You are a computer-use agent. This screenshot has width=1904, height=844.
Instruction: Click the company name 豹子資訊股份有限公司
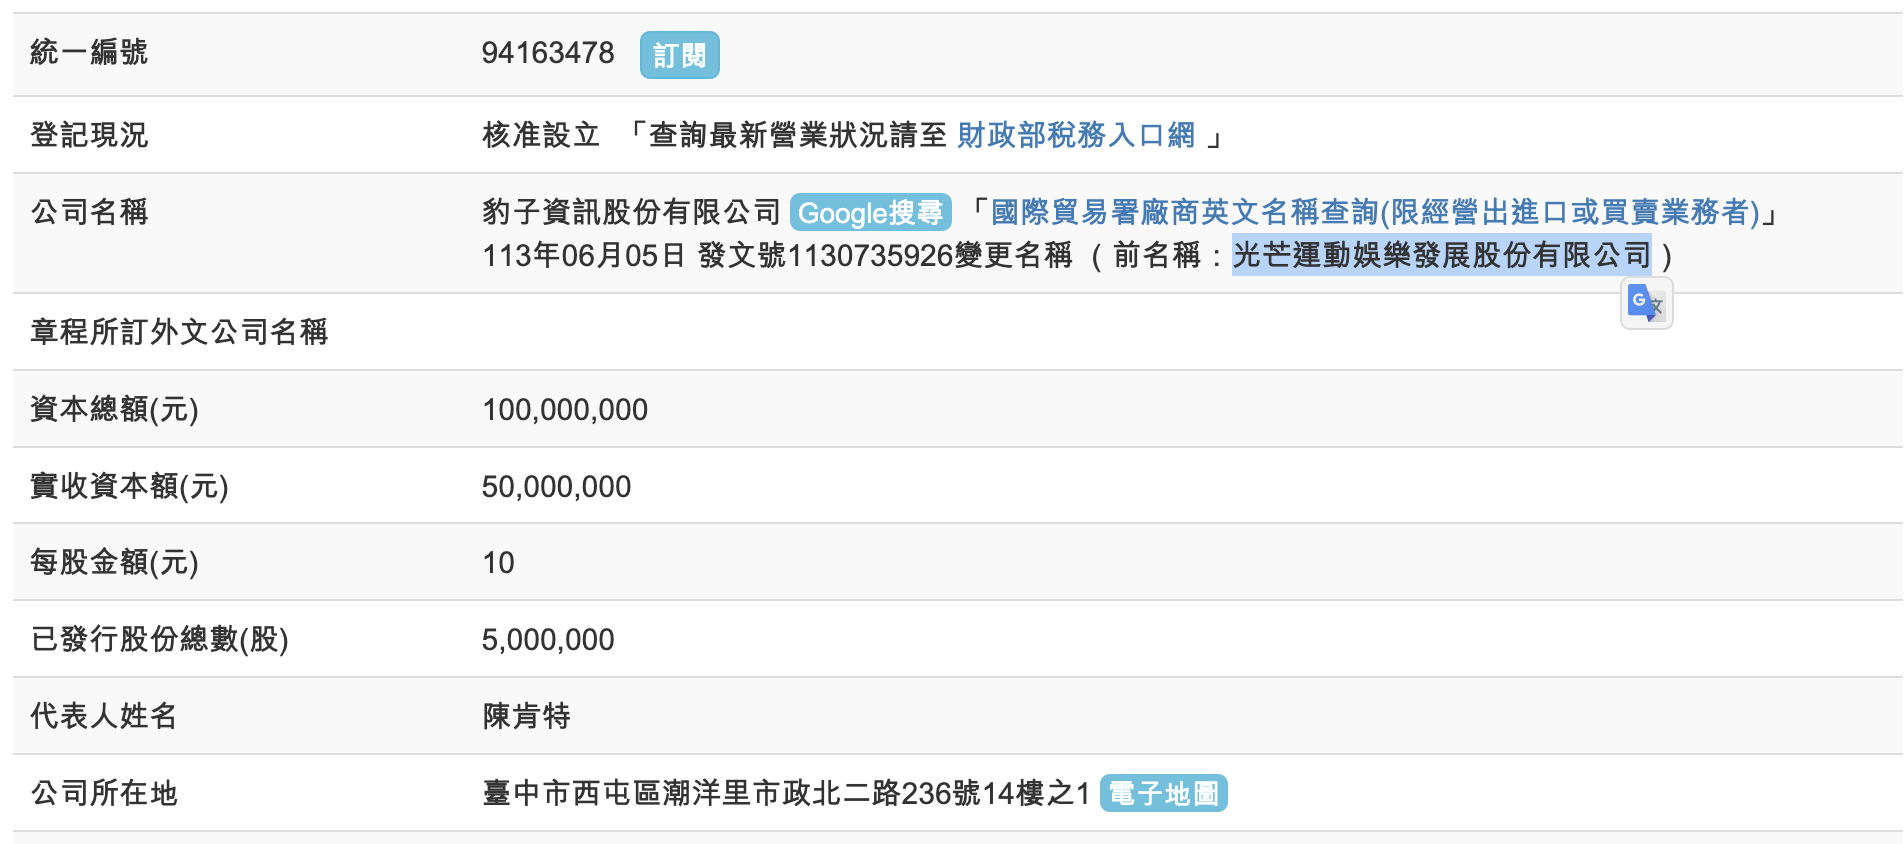631,212
